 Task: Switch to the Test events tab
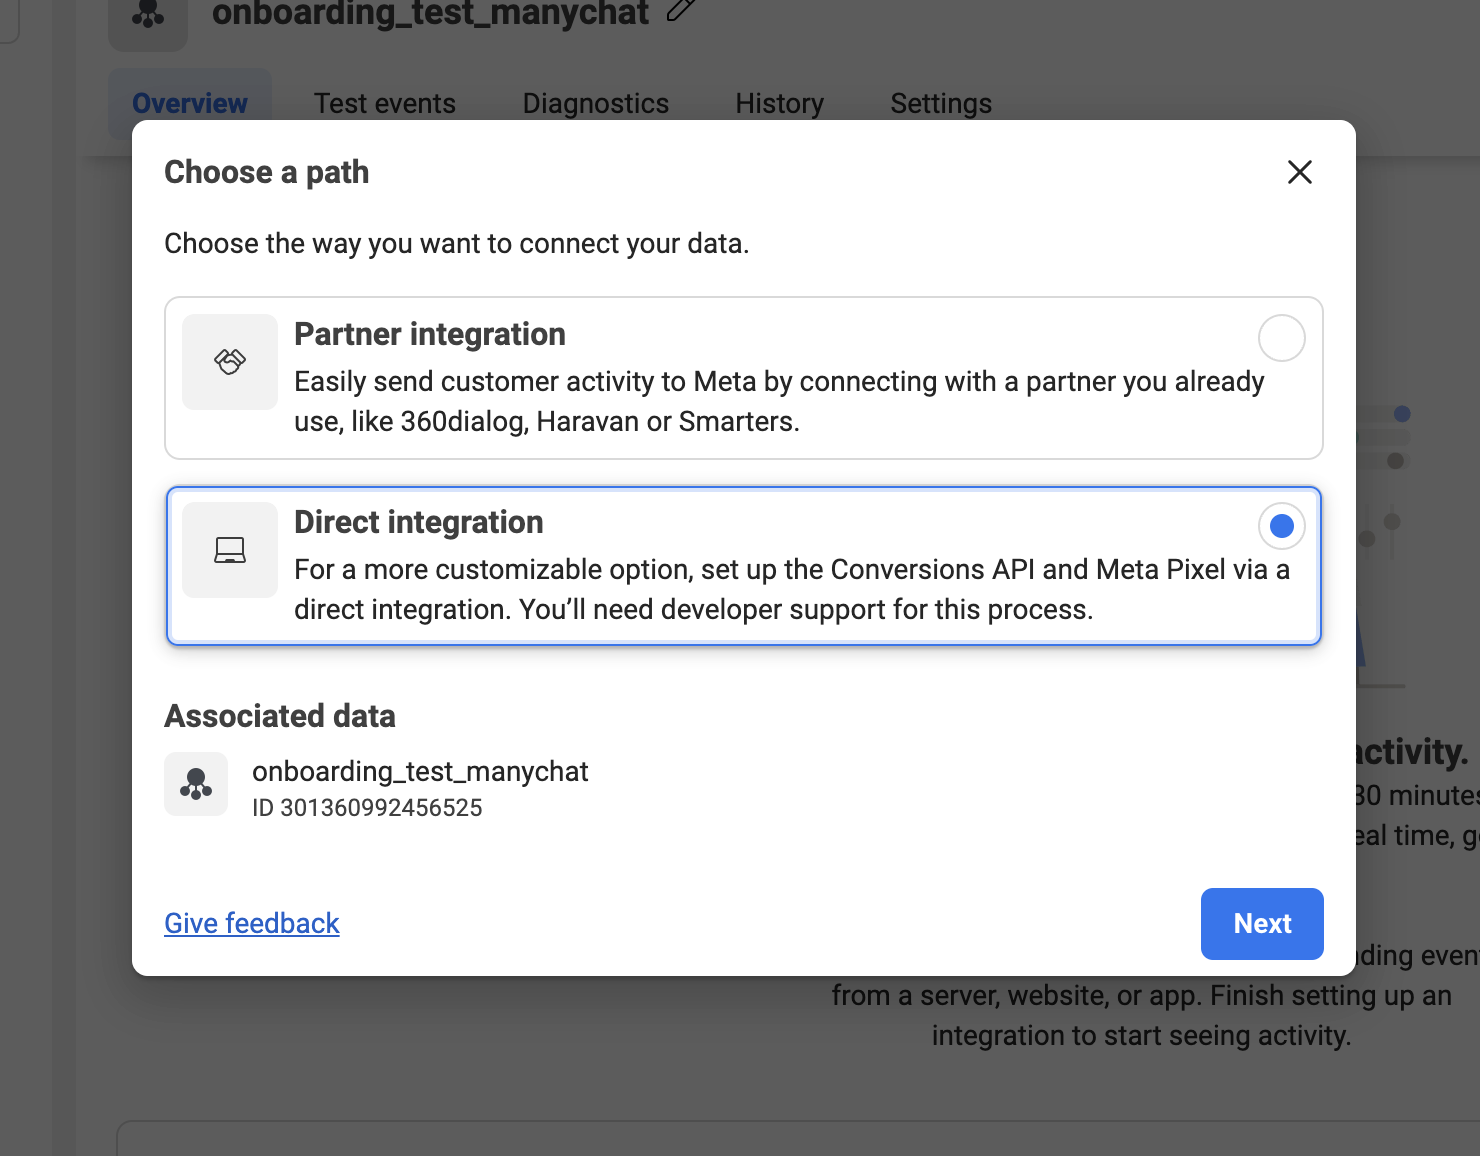pos(385,103)
